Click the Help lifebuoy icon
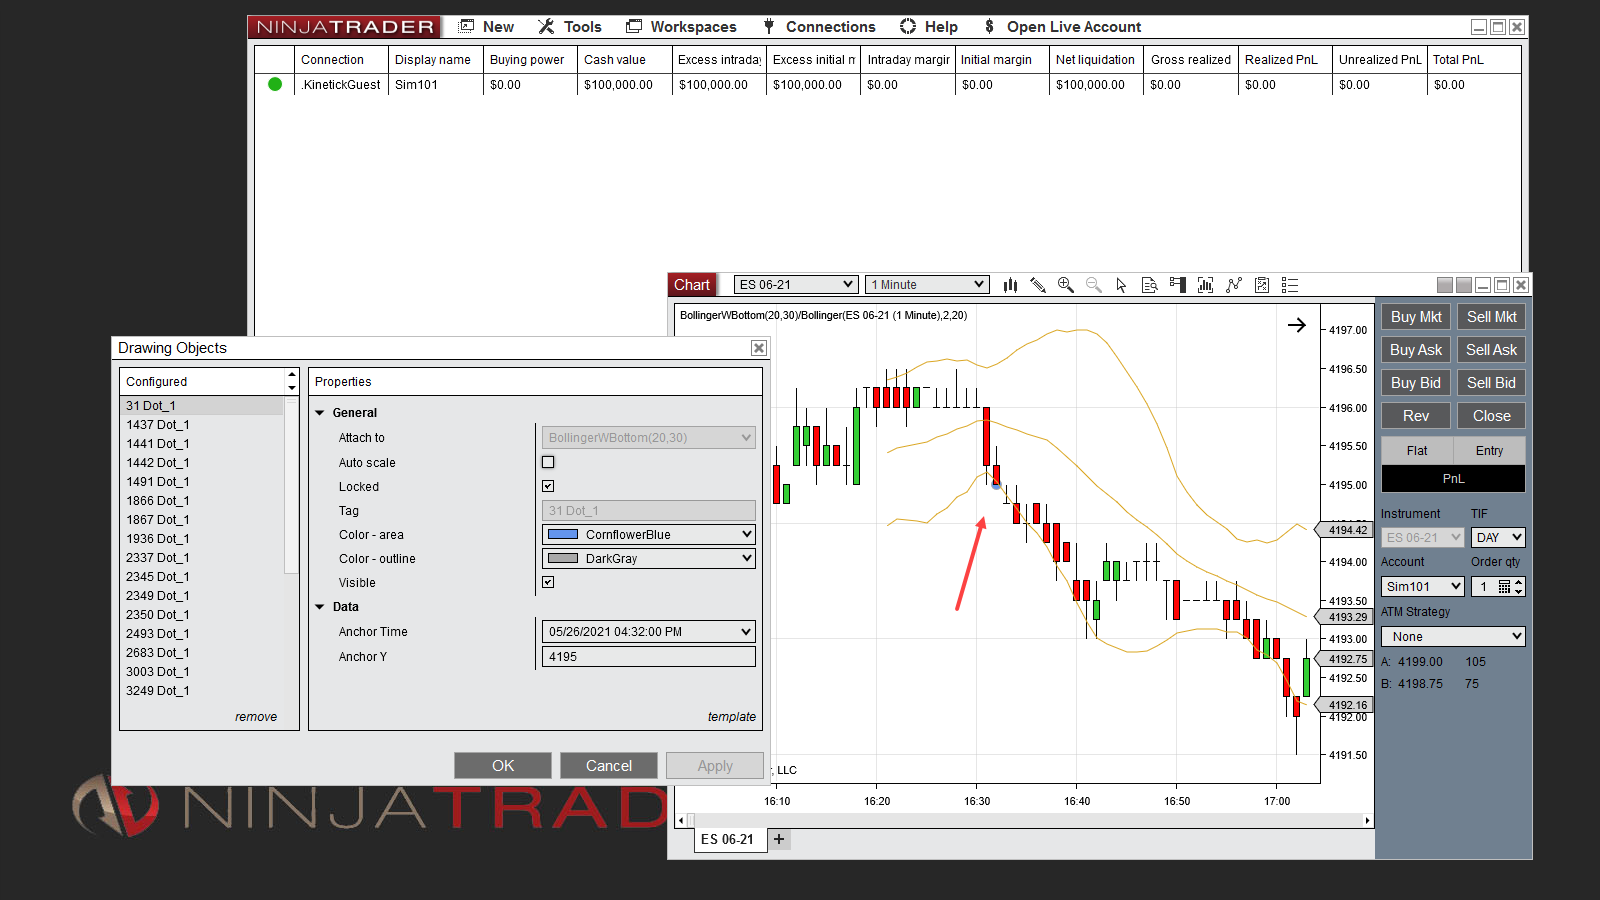 coord(908,26)
